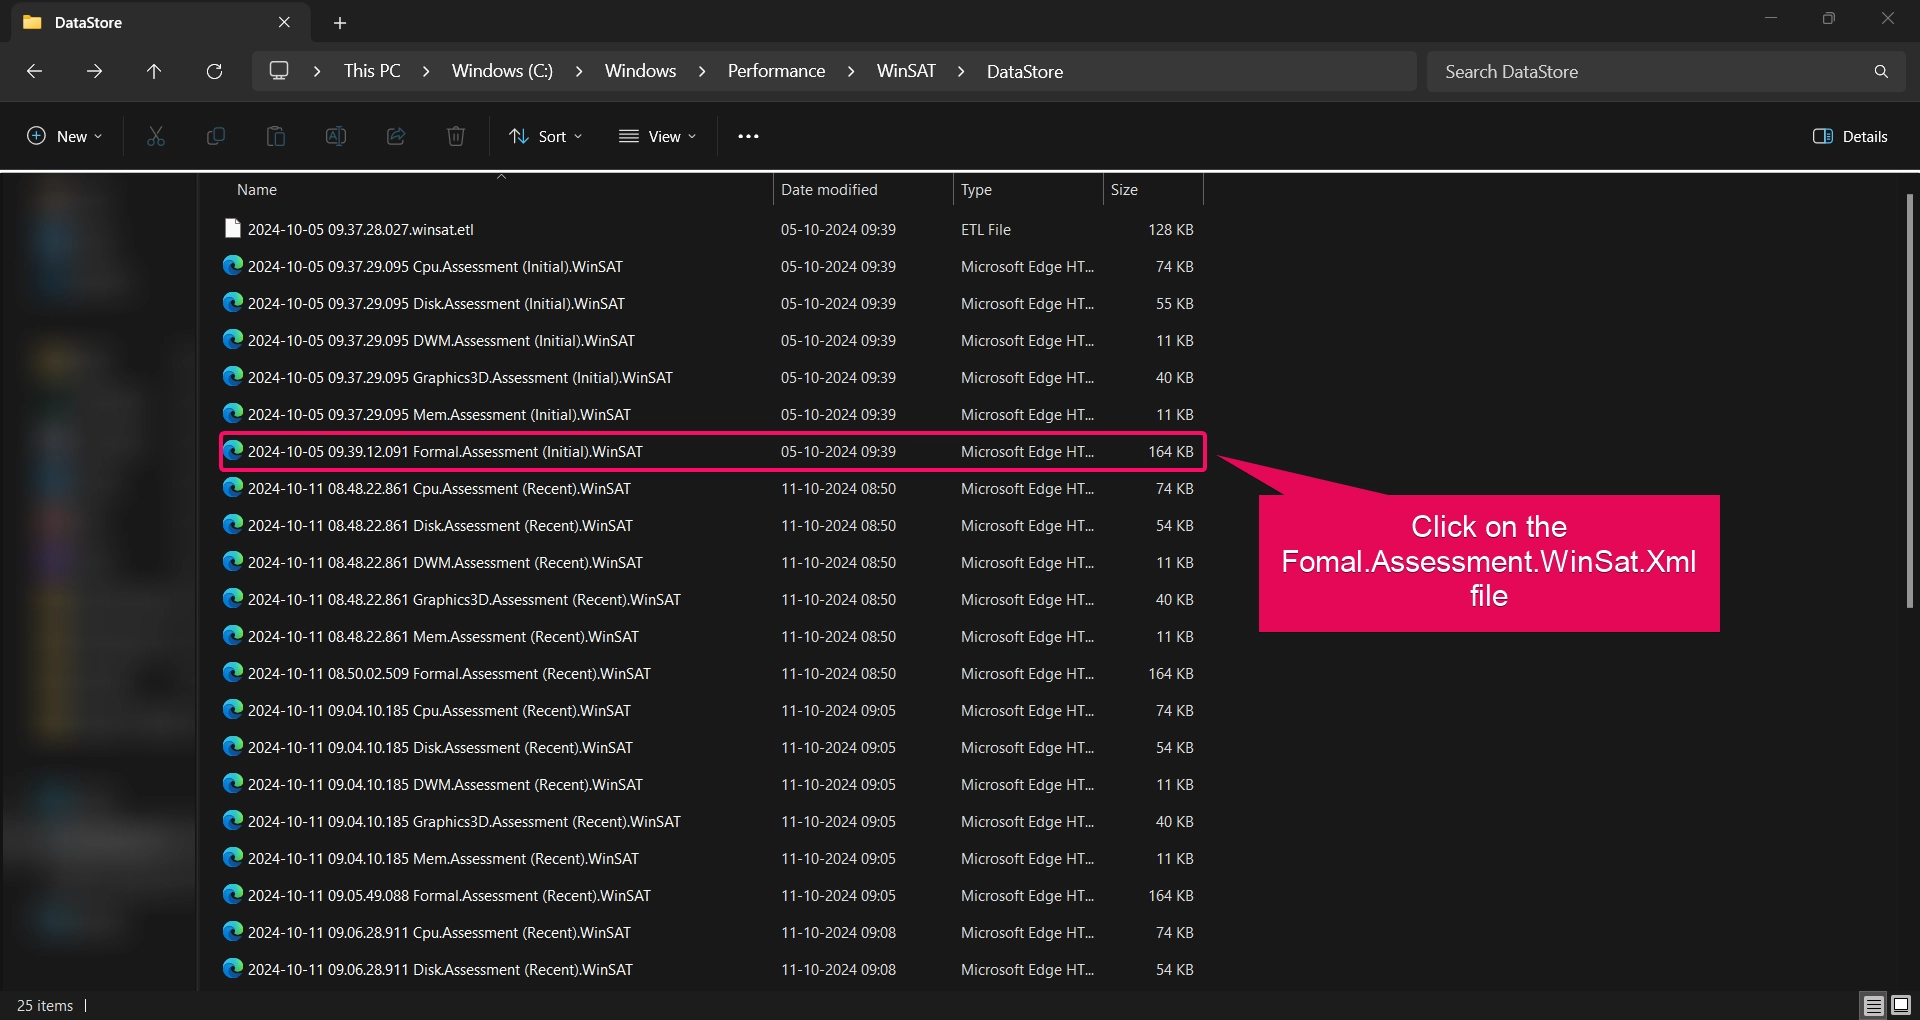The image size is (1920, 1020).
Task: Select 09.04.10.185 Graphics3D.Assessment (Recent).WinSAT file
Action: click(711, 821)
